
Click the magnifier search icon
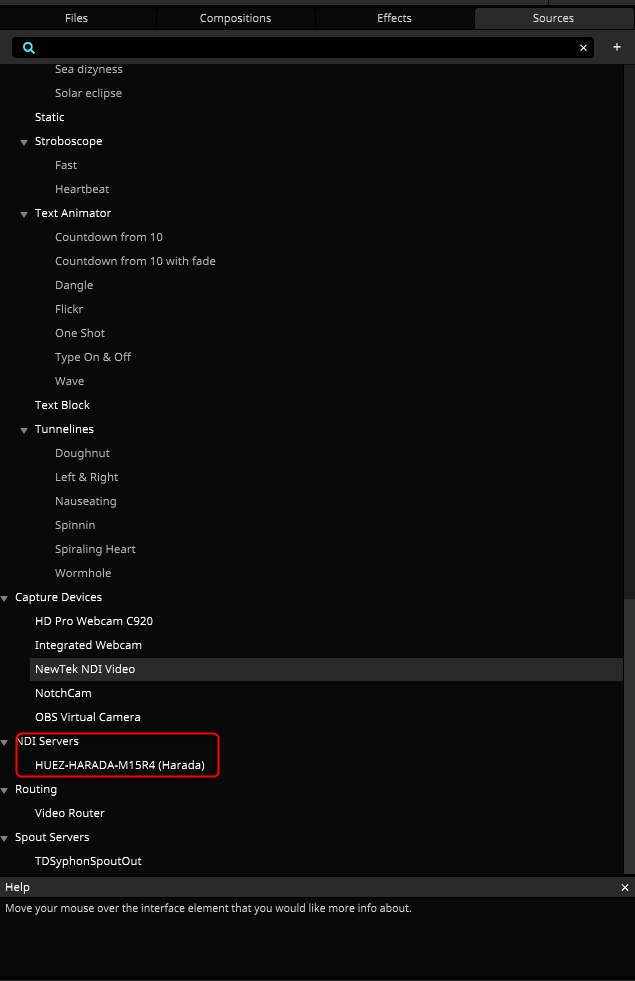tap(29, 47)
